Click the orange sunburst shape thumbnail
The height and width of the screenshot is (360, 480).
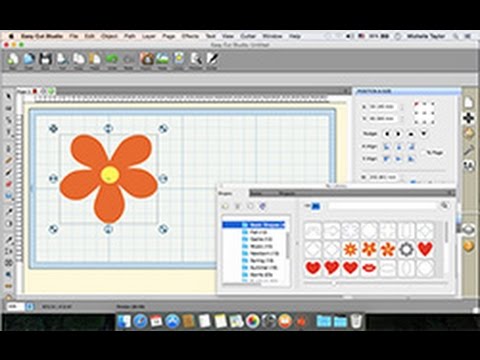click(x=350, y=249)
